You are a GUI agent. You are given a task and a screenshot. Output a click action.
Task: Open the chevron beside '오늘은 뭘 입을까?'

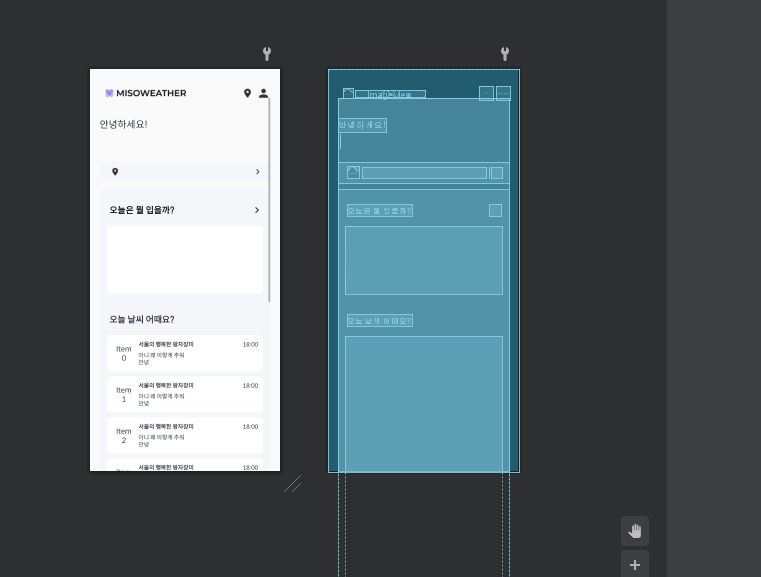(x=257, y=210)
